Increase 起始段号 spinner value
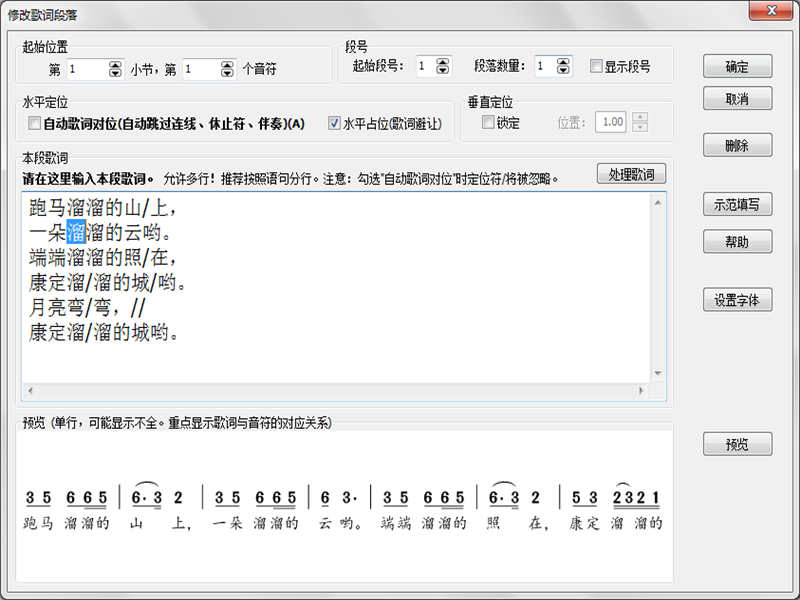 coord(443,62)
